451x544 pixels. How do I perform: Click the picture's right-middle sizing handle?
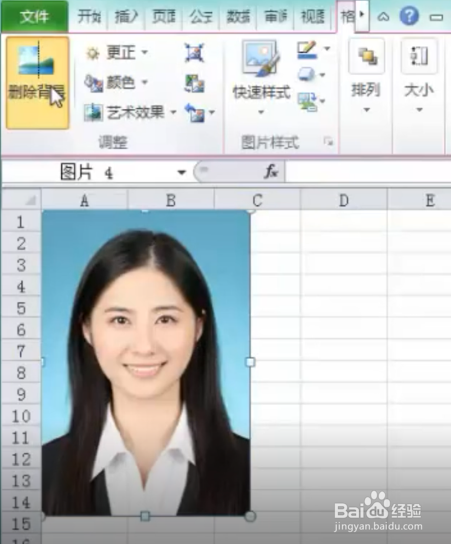250,362
